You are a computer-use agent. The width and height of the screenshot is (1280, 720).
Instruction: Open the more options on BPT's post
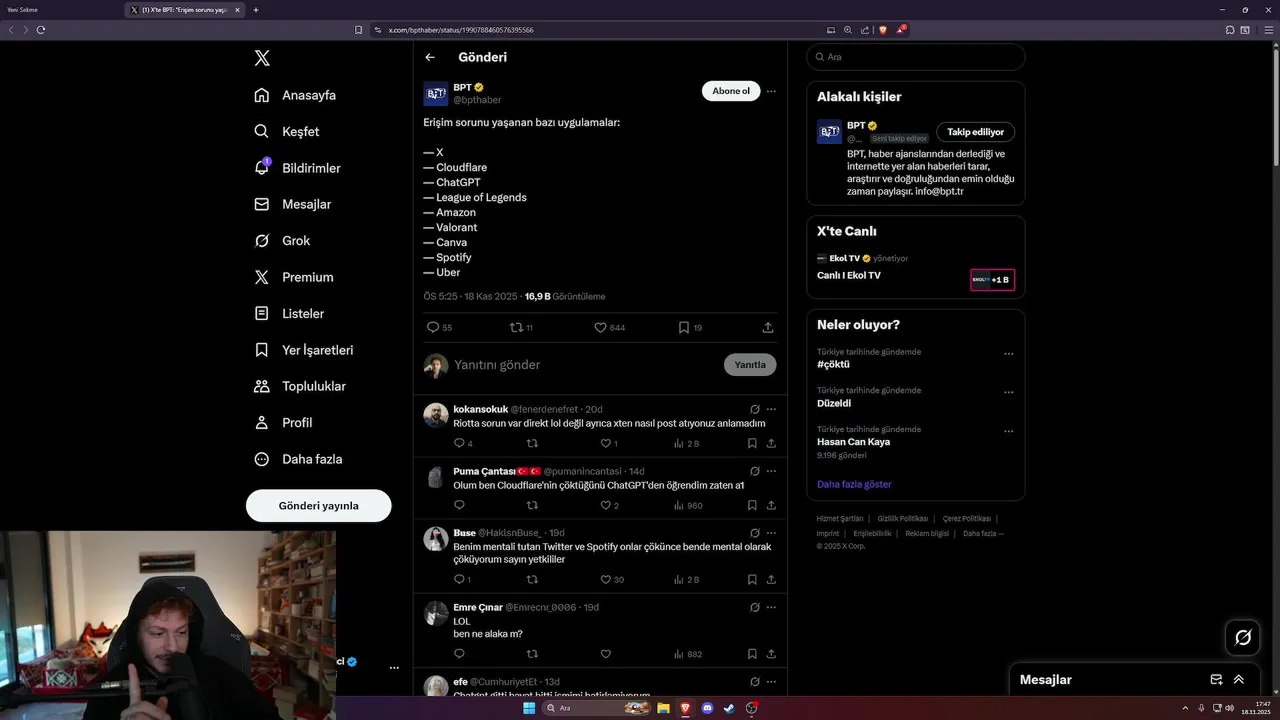click(771, 91)
